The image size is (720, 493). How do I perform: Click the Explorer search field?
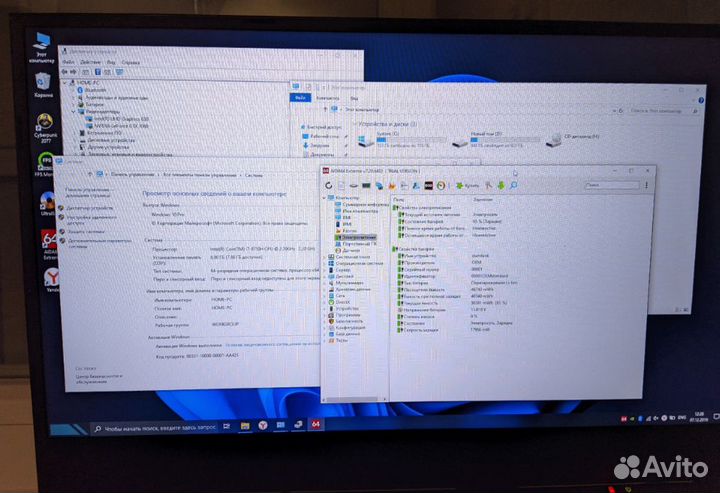(x=664, y=111)
